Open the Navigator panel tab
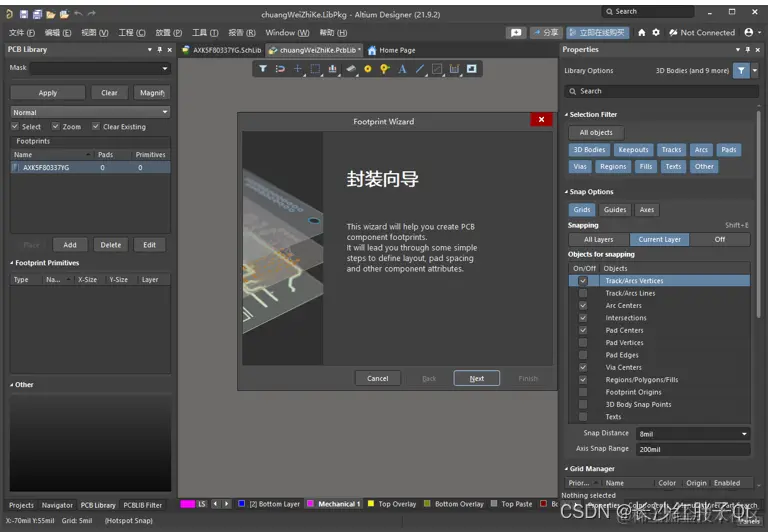This screenshot has width=768, height=532. pyautogui.click(x=57, y=505)
